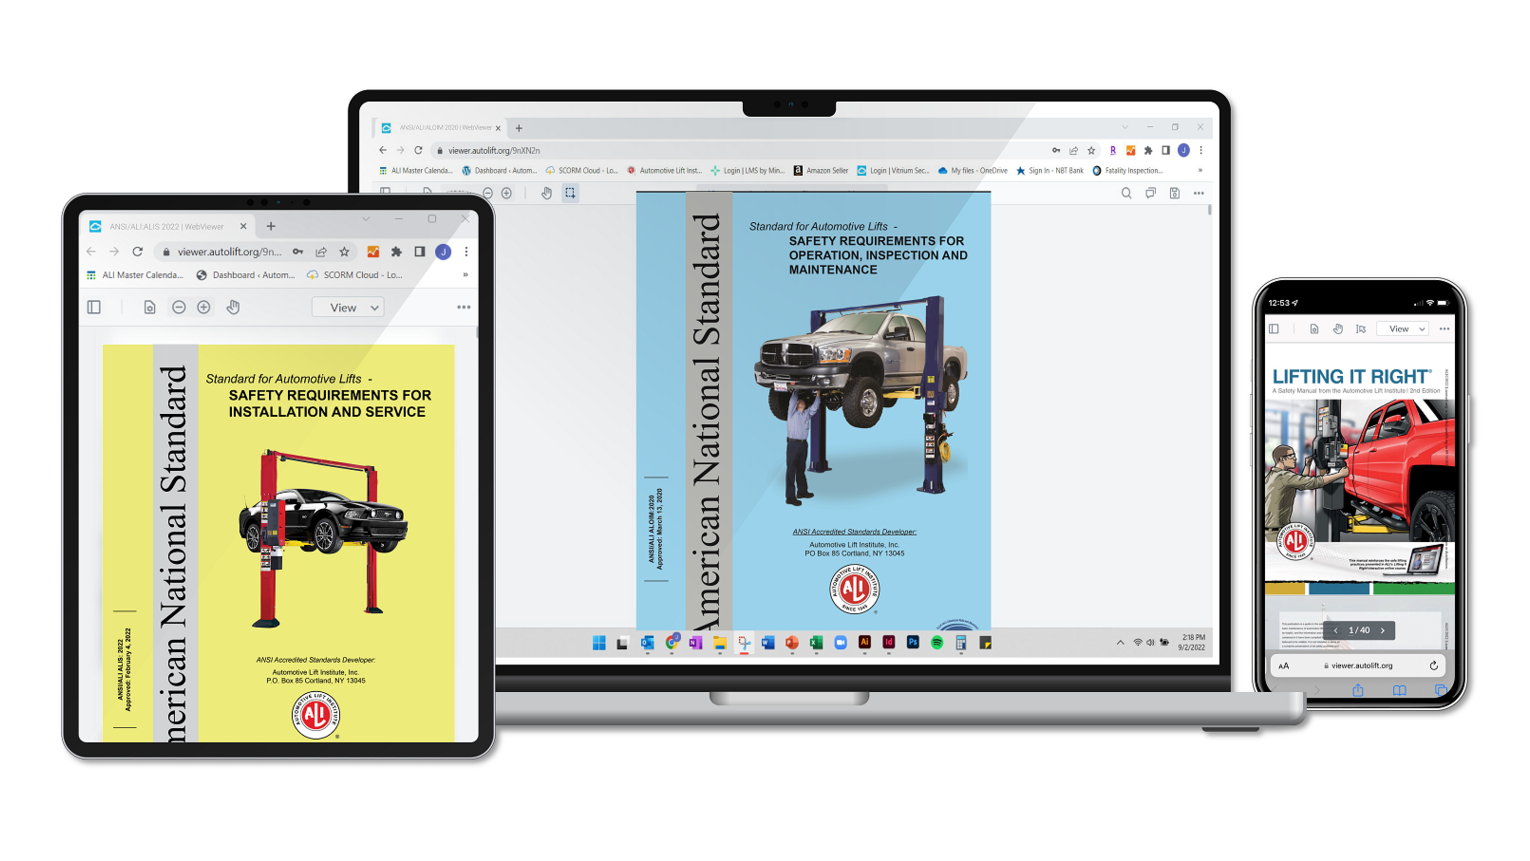The width and height of the screenshot is (1530, 861).
Task: Launch Photoshop from the Windows taskbar
Action: tap(914, 644)
